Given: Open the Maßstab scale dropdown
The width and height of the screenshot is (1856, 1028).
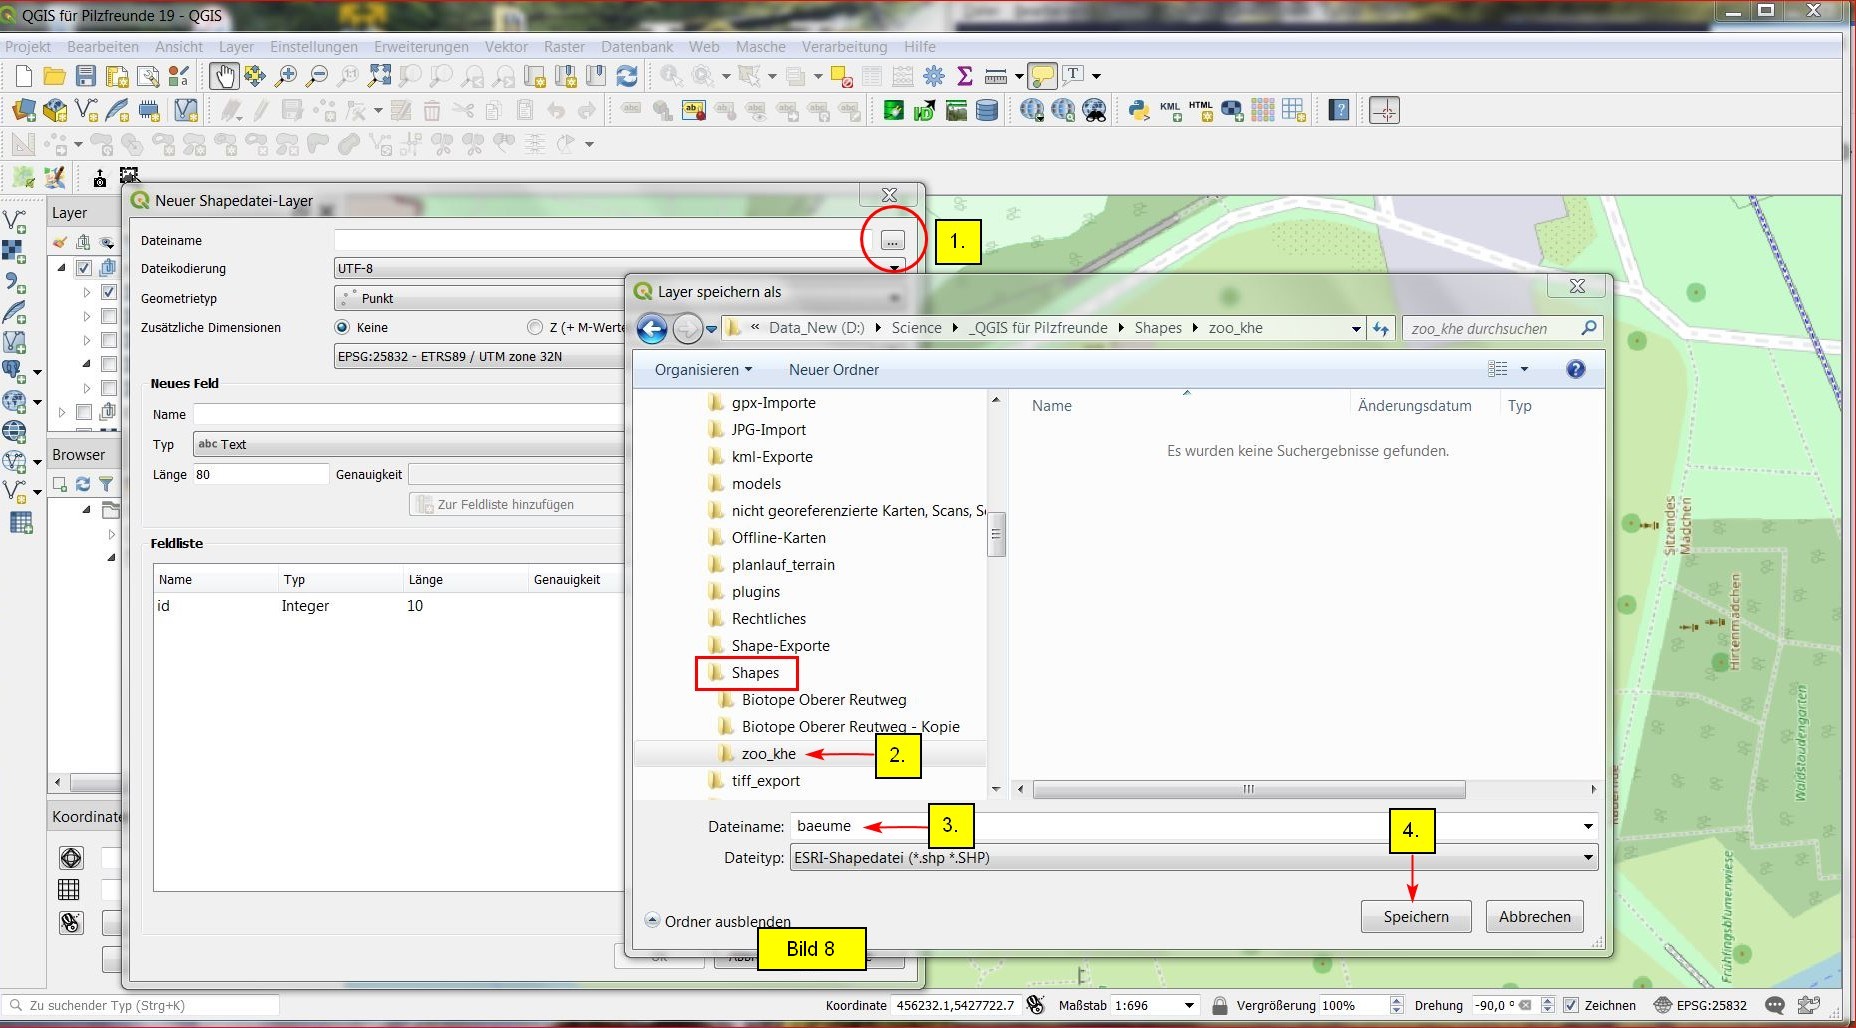Looking at the screenshot, I should [1189, 1005].
